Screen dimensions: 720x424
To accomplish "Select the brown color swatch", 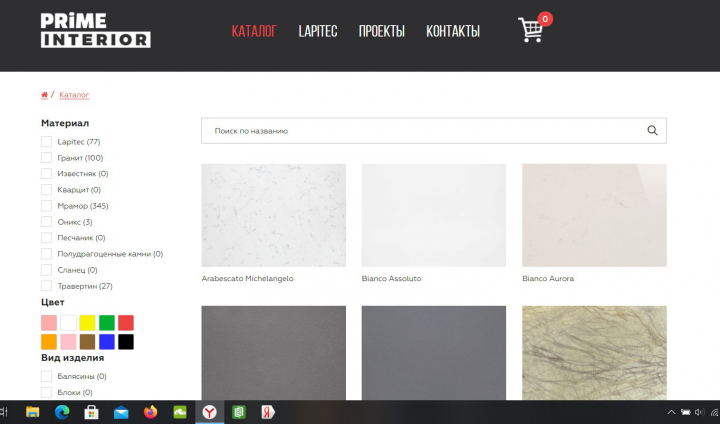I will (x=87, y=342).
